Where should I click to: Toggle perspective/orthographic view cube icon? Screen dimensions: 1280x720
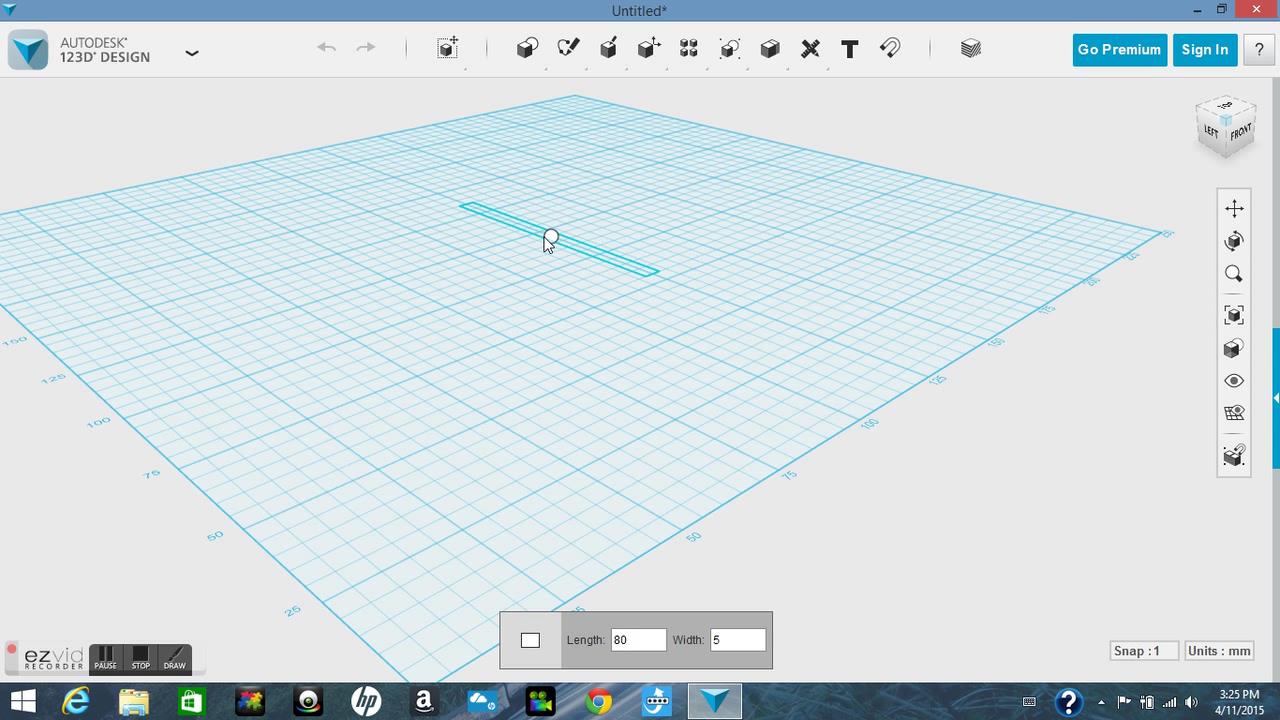pos(1234,348)
